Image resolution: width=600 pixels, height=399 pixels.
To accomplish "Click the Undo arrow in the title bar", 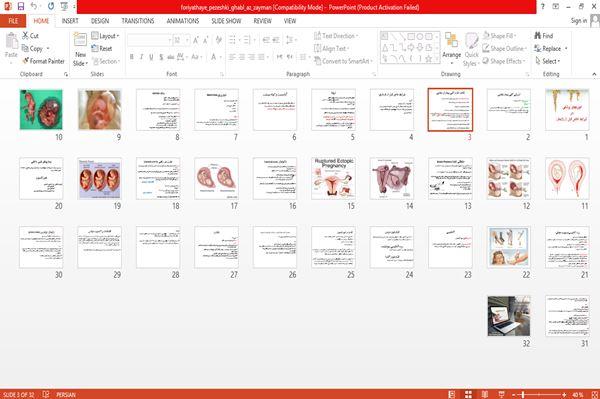I will (x=34, y=7).
